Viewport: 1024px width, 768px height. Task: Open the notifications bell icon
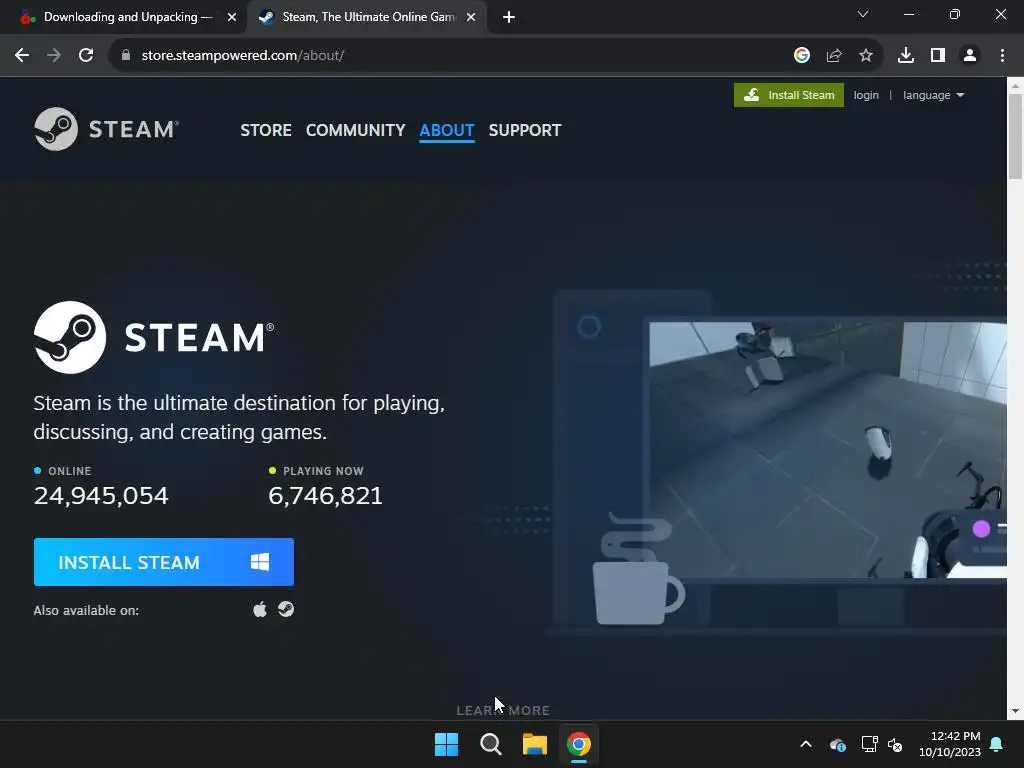tap(997, 744)
